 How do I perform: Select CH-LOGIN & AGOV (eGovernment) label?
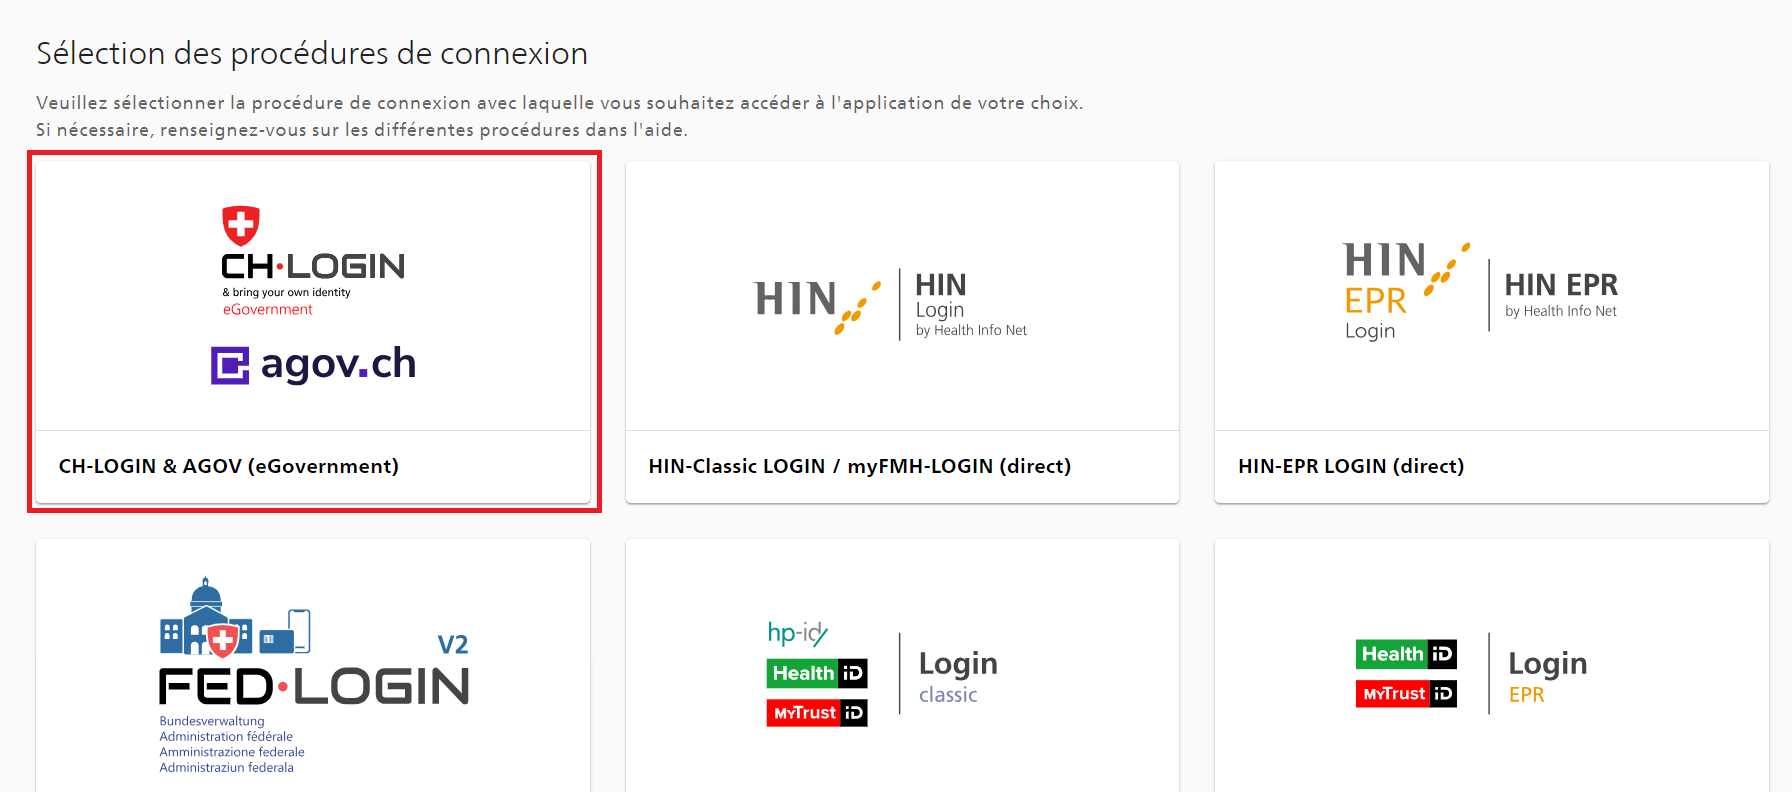[x=229, y=466]
